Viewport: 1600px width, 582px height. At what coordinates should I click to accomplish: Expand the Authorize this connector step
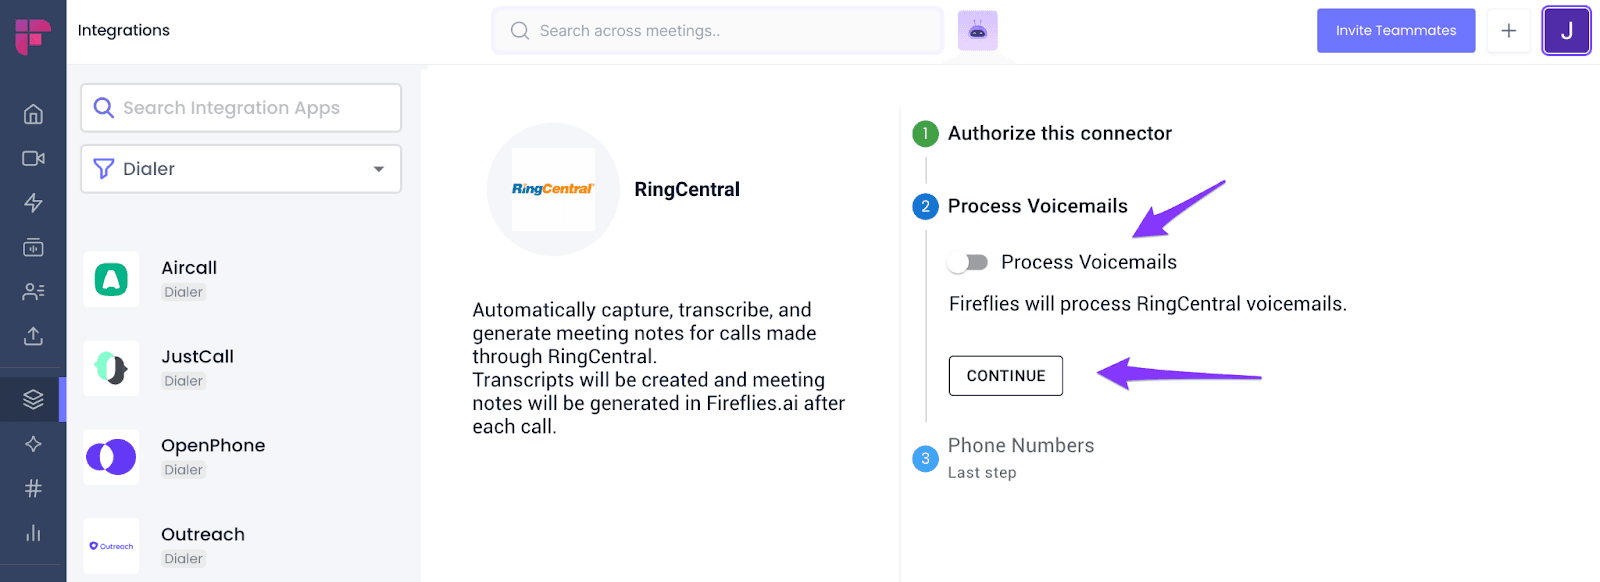pos(1059,133)
